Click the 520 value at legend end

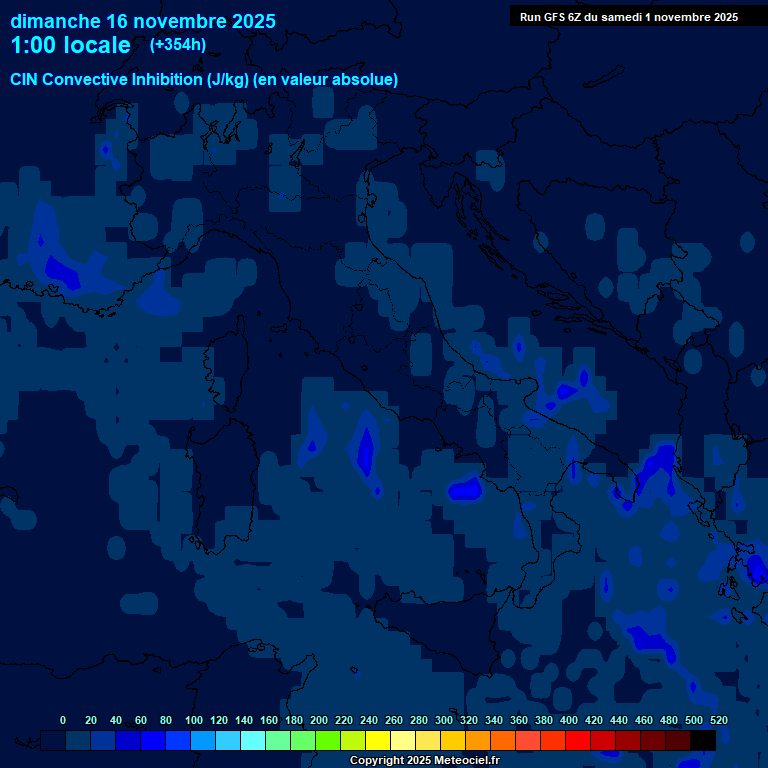(x=718, y=720)
